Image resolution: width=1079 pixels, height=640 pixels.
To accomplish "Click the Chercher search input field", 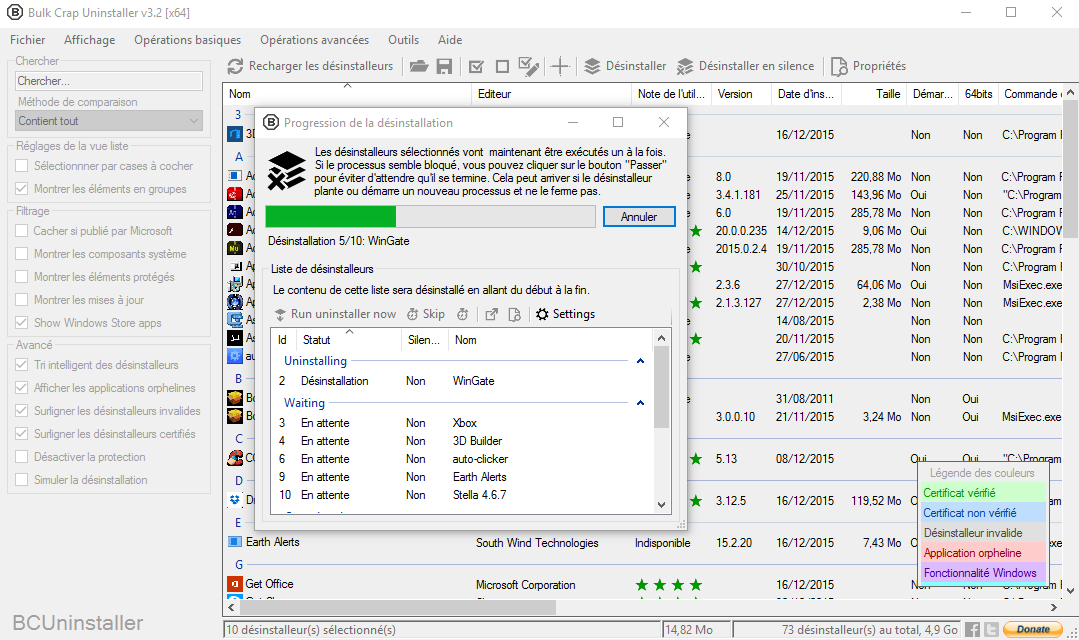I will 109,81.
